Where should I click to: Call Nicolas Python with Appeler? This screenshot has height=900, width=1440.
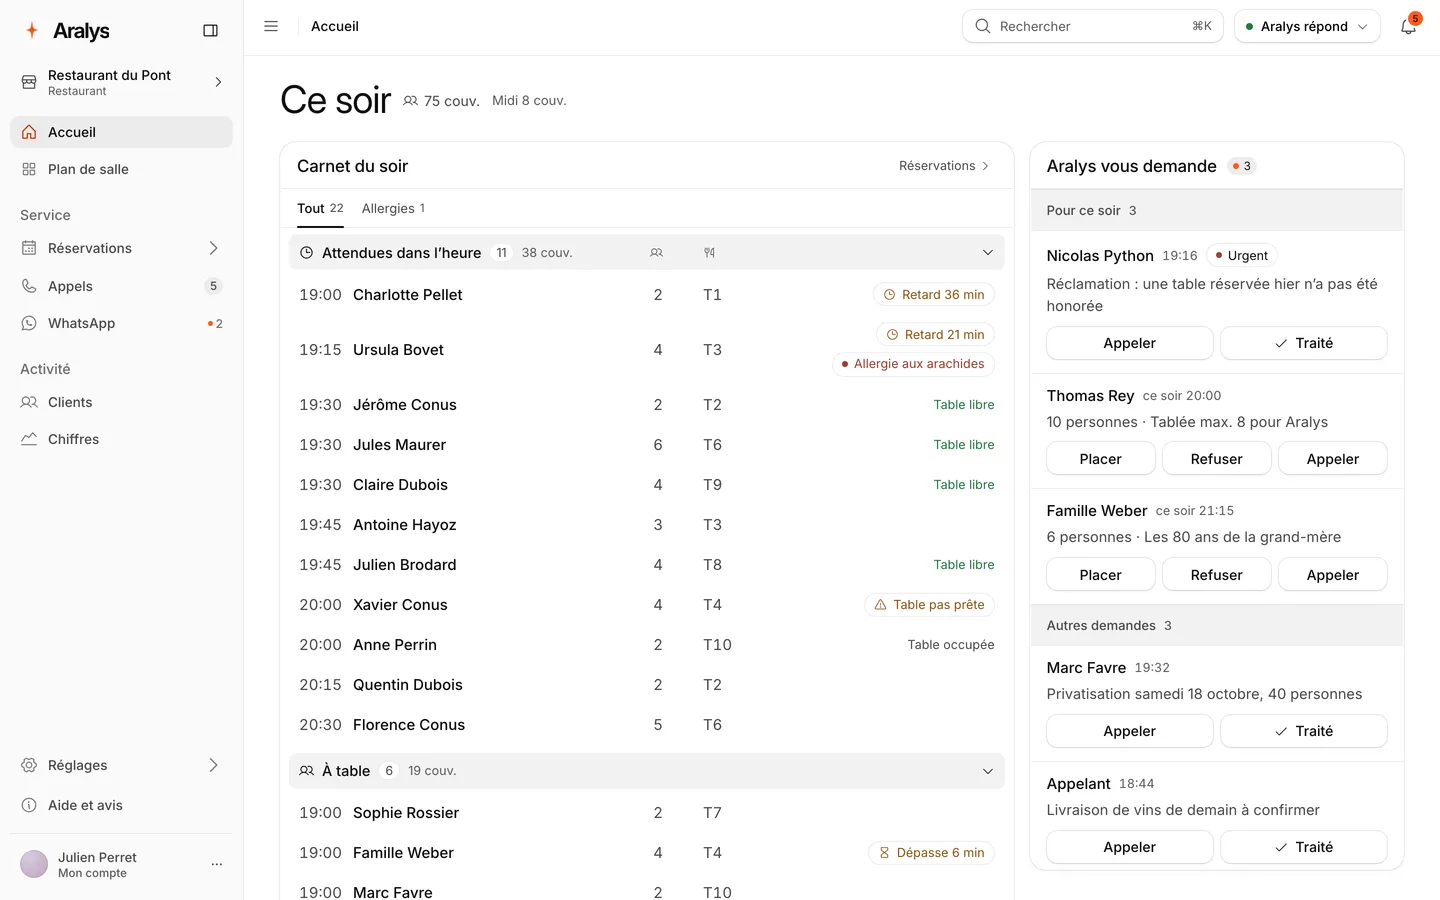[1129, 343]
